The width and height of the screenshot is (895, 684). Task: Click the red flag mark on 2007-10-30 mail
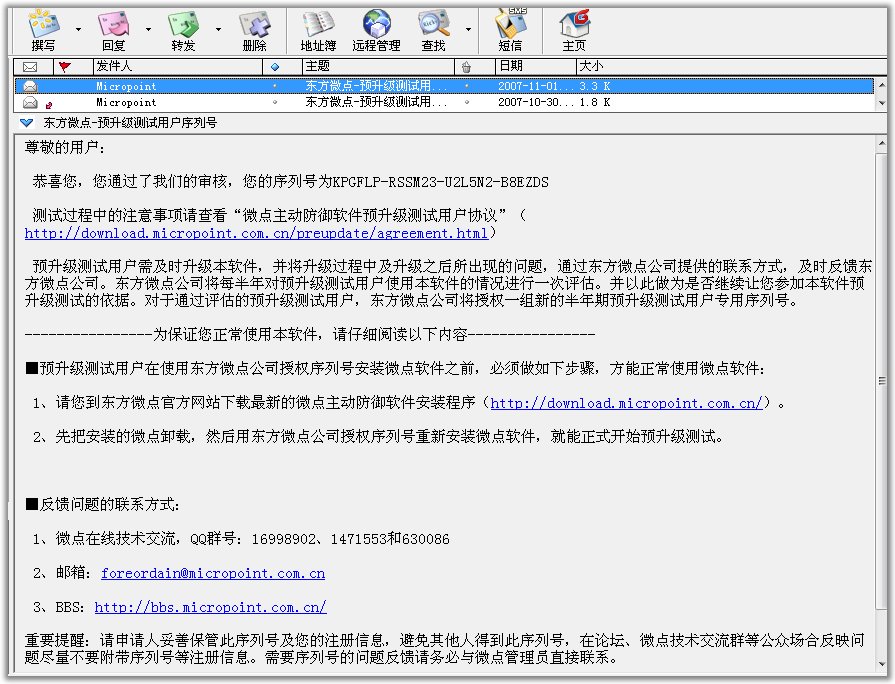49,104
